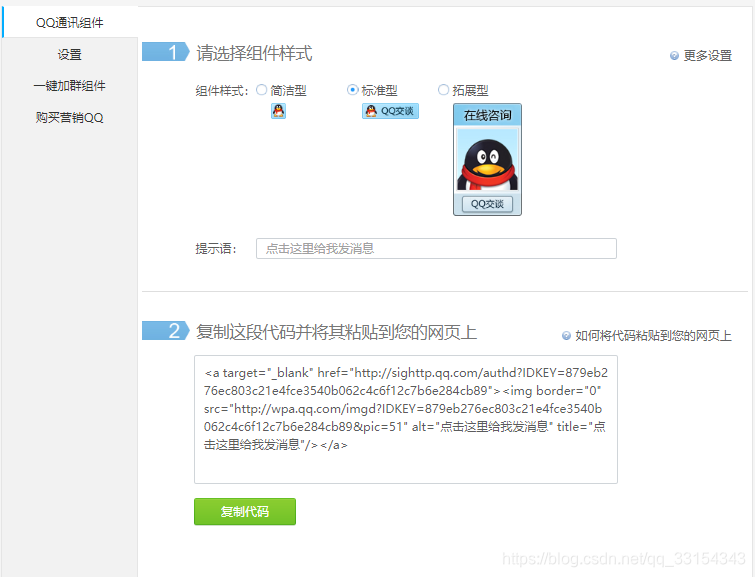This screenshot has width=755, height=577.
Task: Open the 设置 sidebar item
Action: [x=70, y=54]
